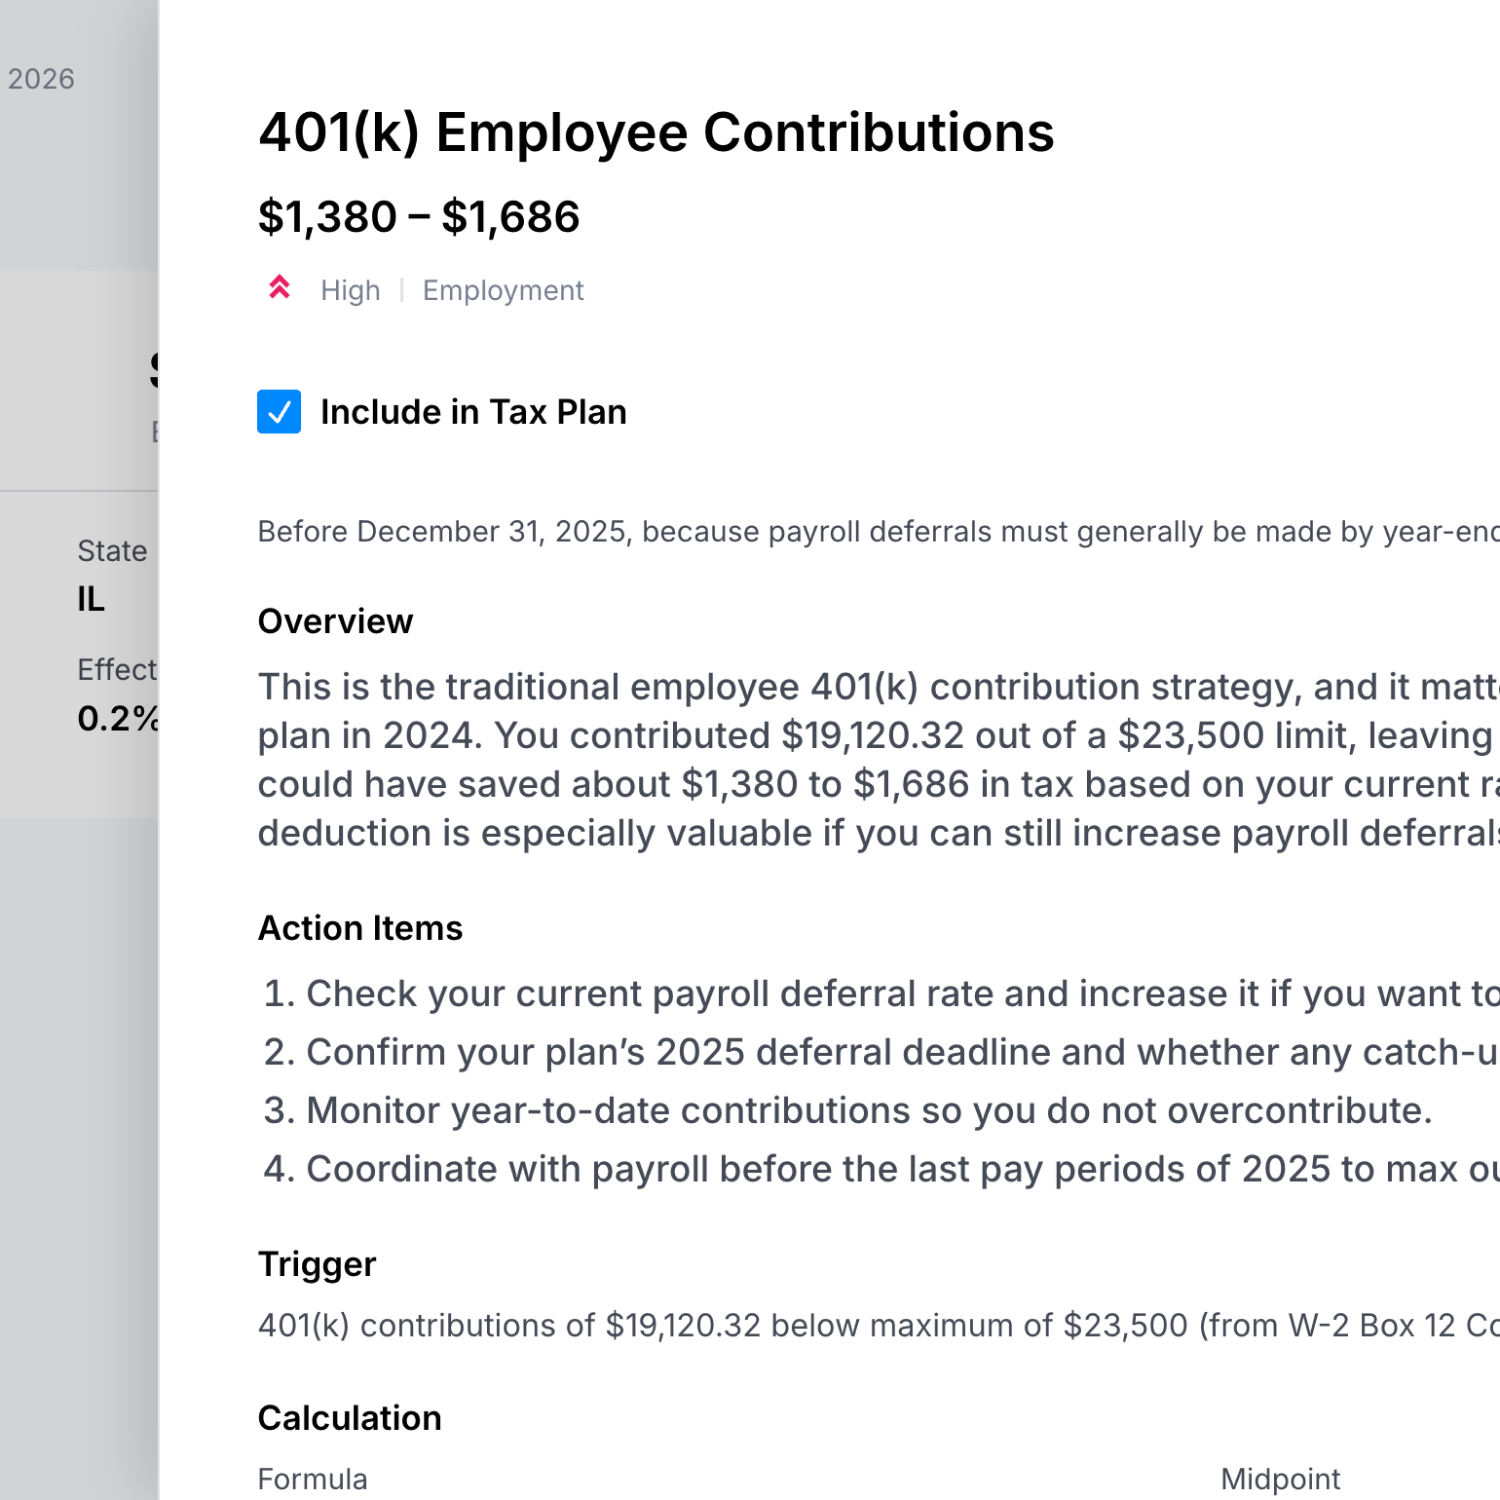
Task: Click the red high-priority double chevron icon
Action: point(280,288)
